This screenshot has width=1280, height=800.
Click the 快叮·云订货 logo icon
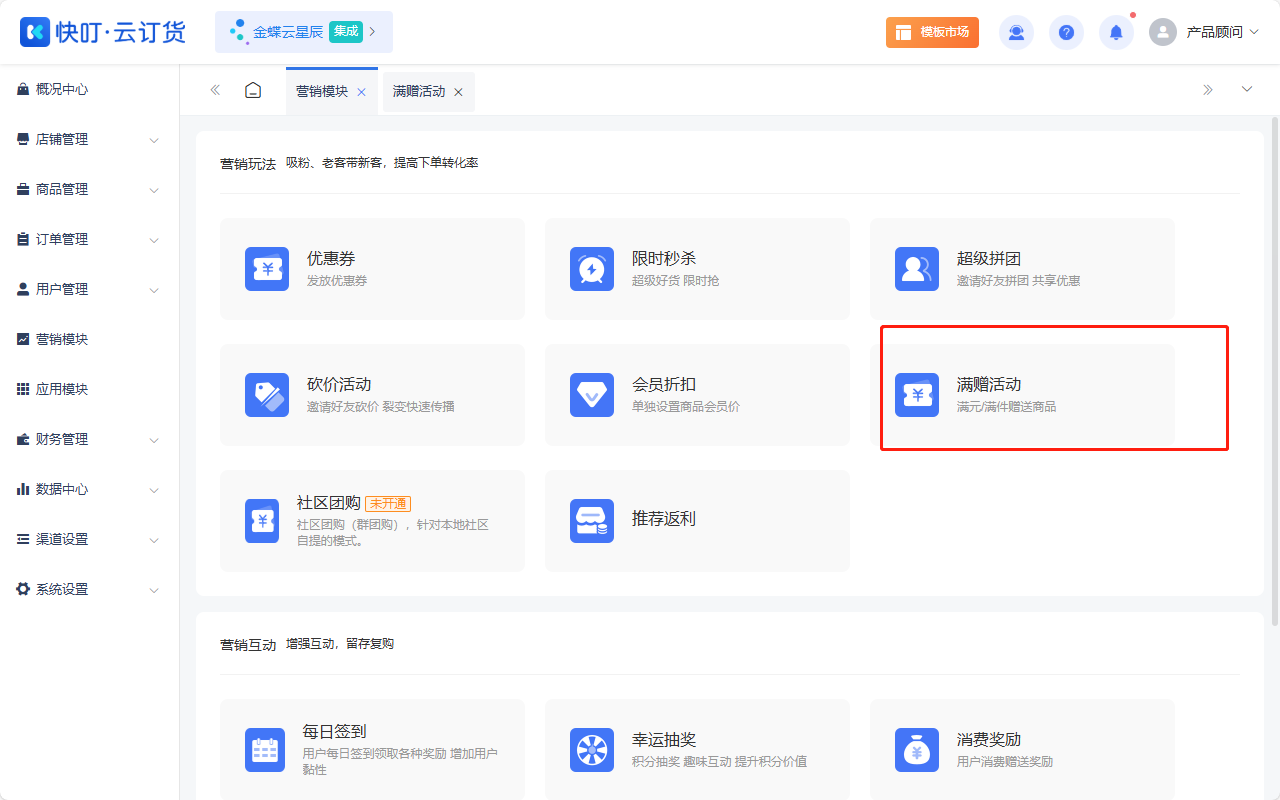(x=35, y=32)
